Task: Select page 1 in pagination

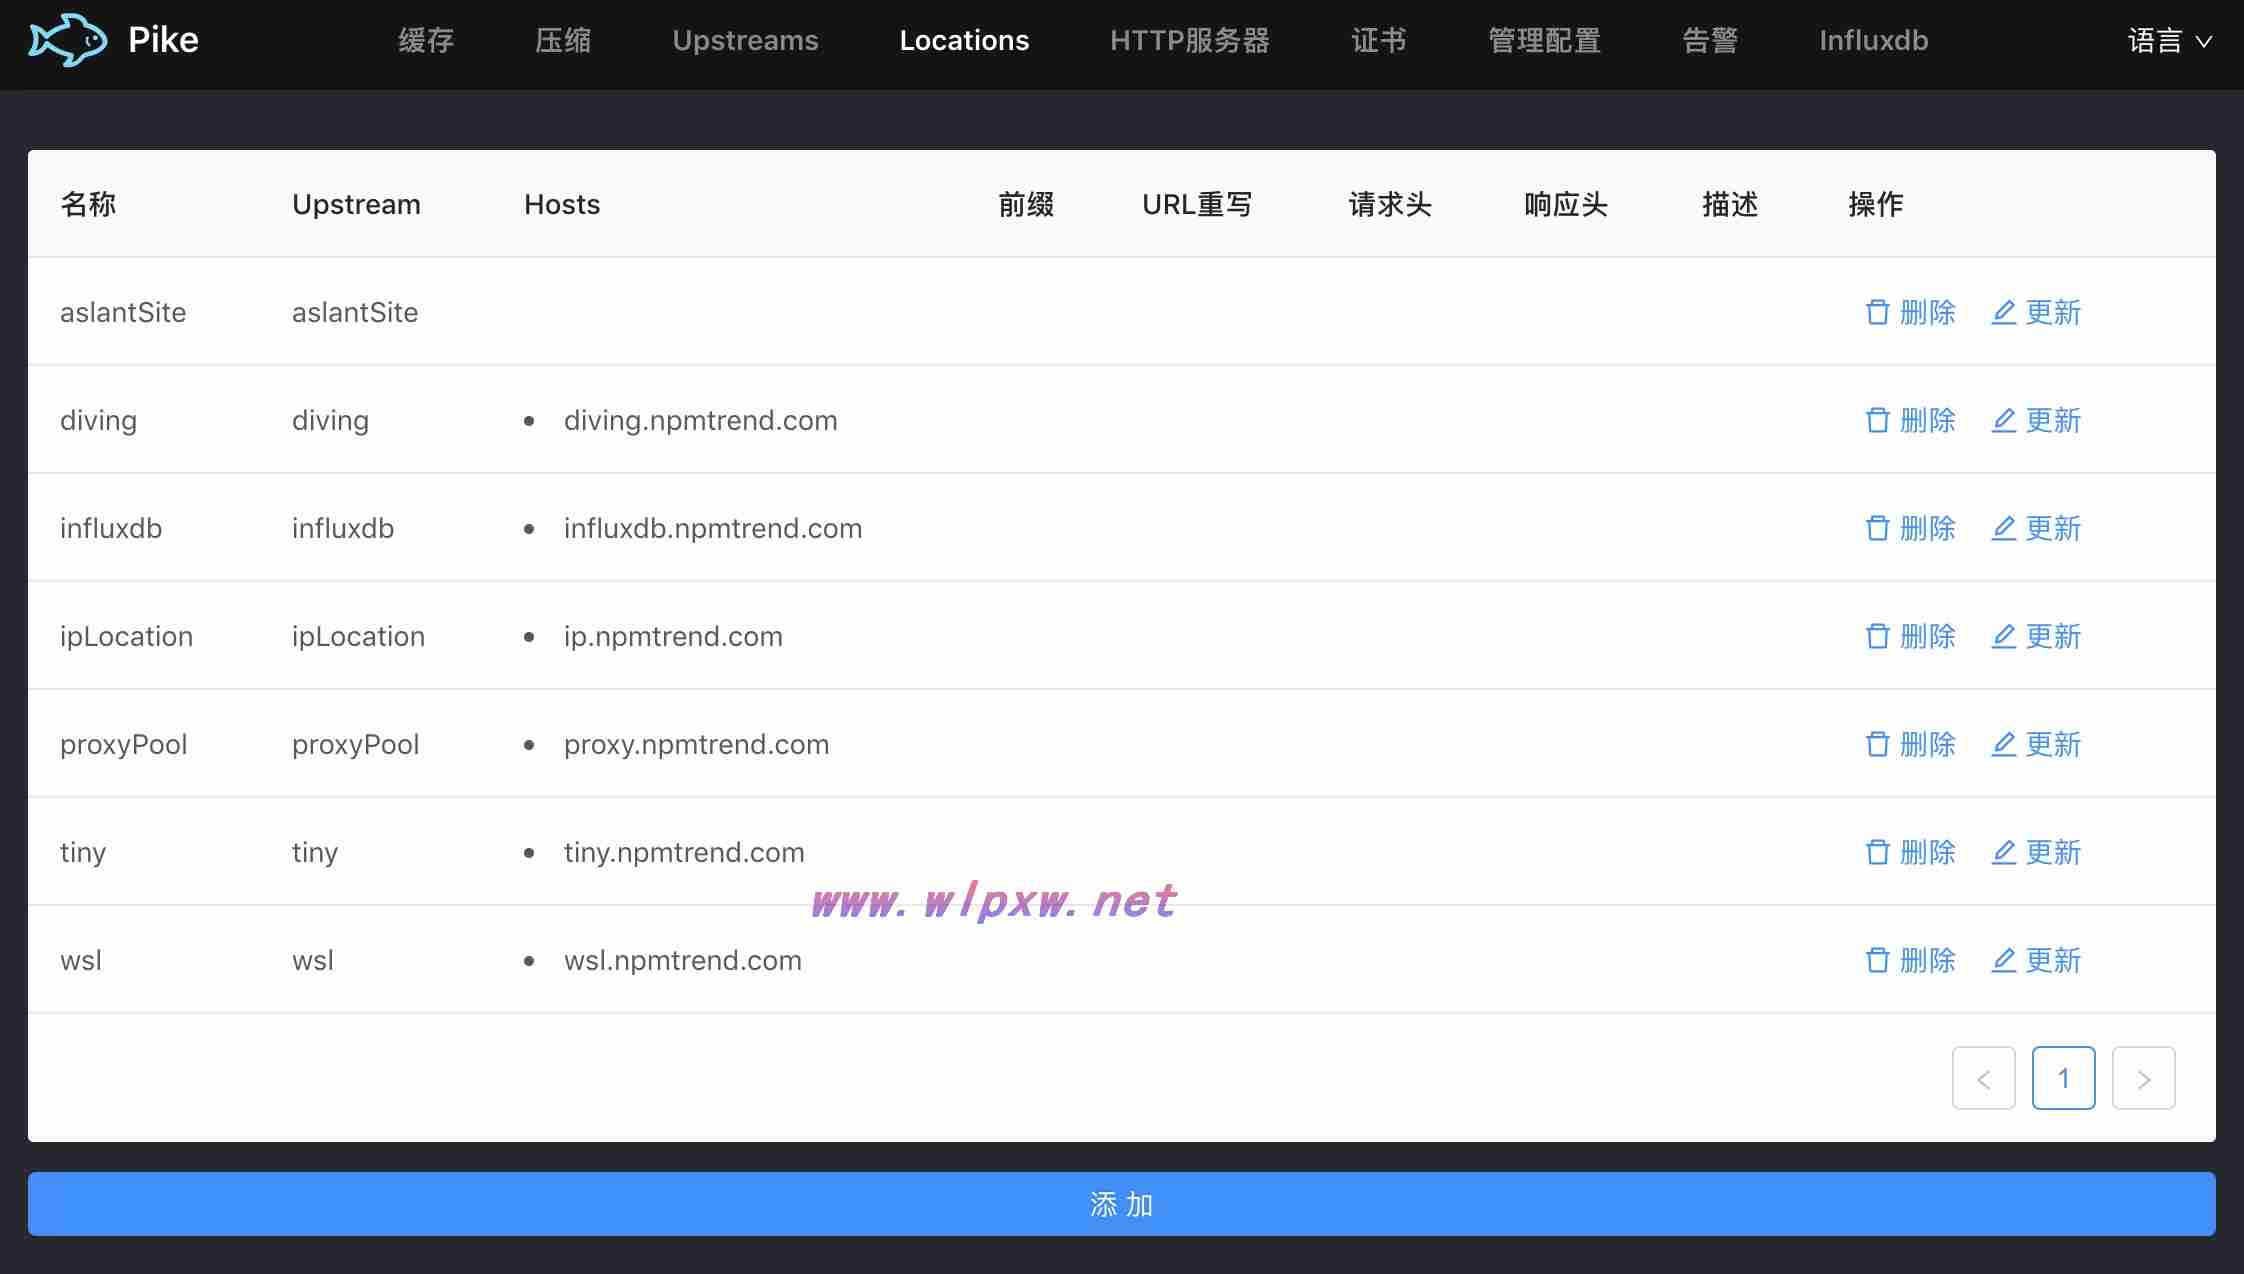Action: pos(2064,1078)
